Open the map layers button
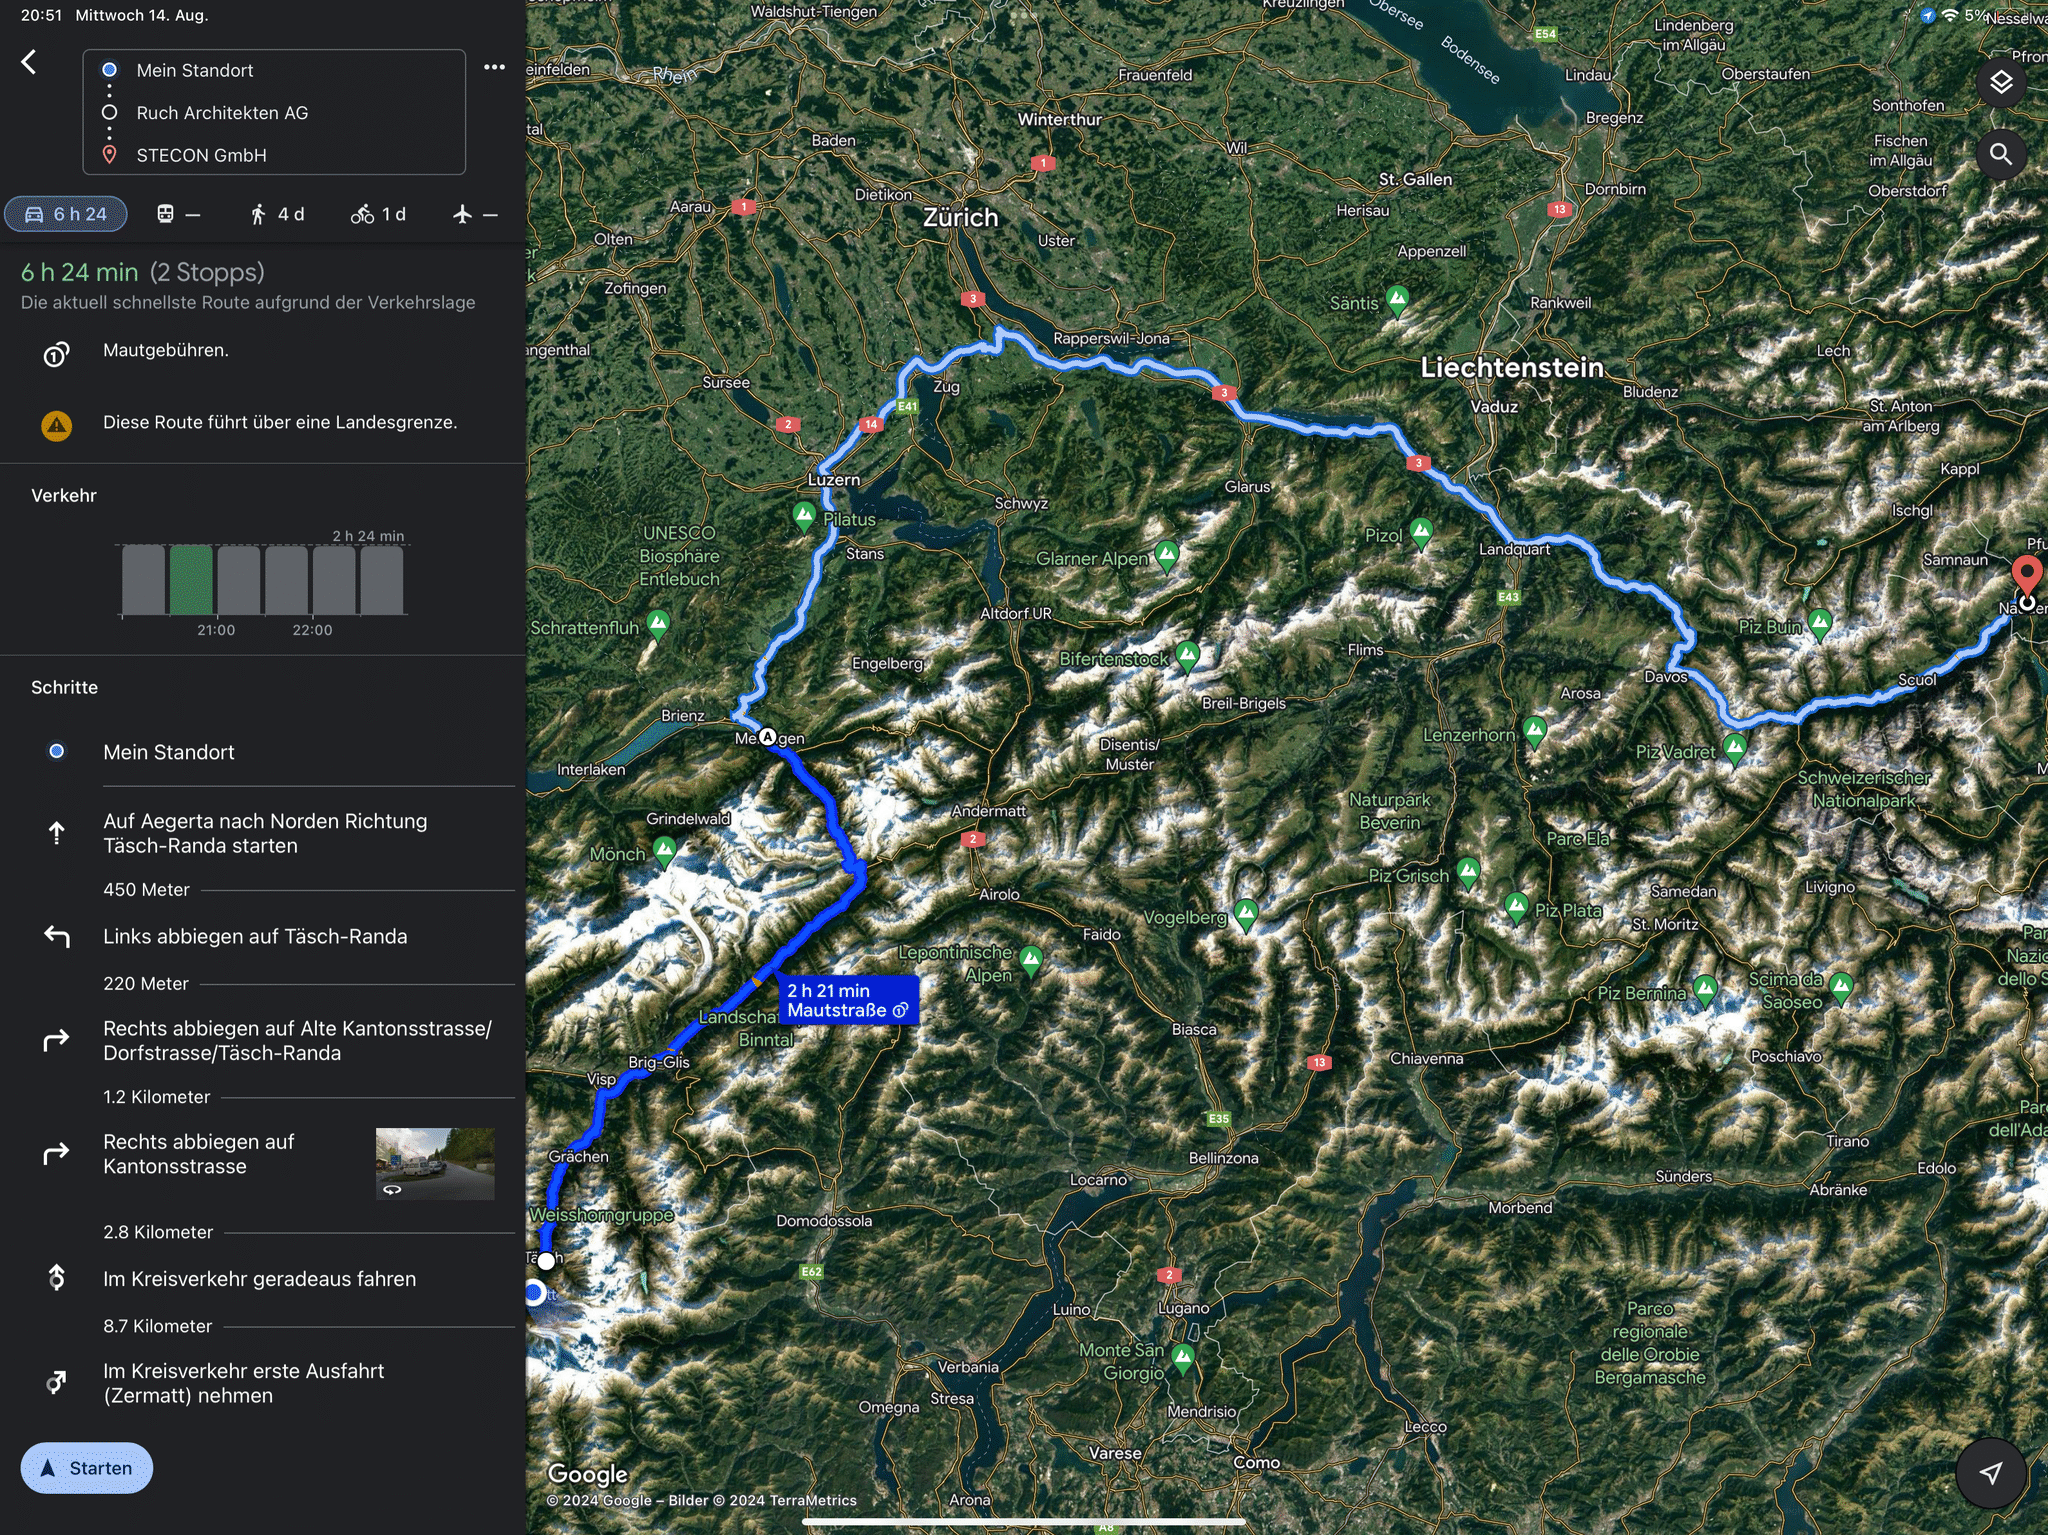The width and height of the screenshot is (2048, 1535). 2000,82
